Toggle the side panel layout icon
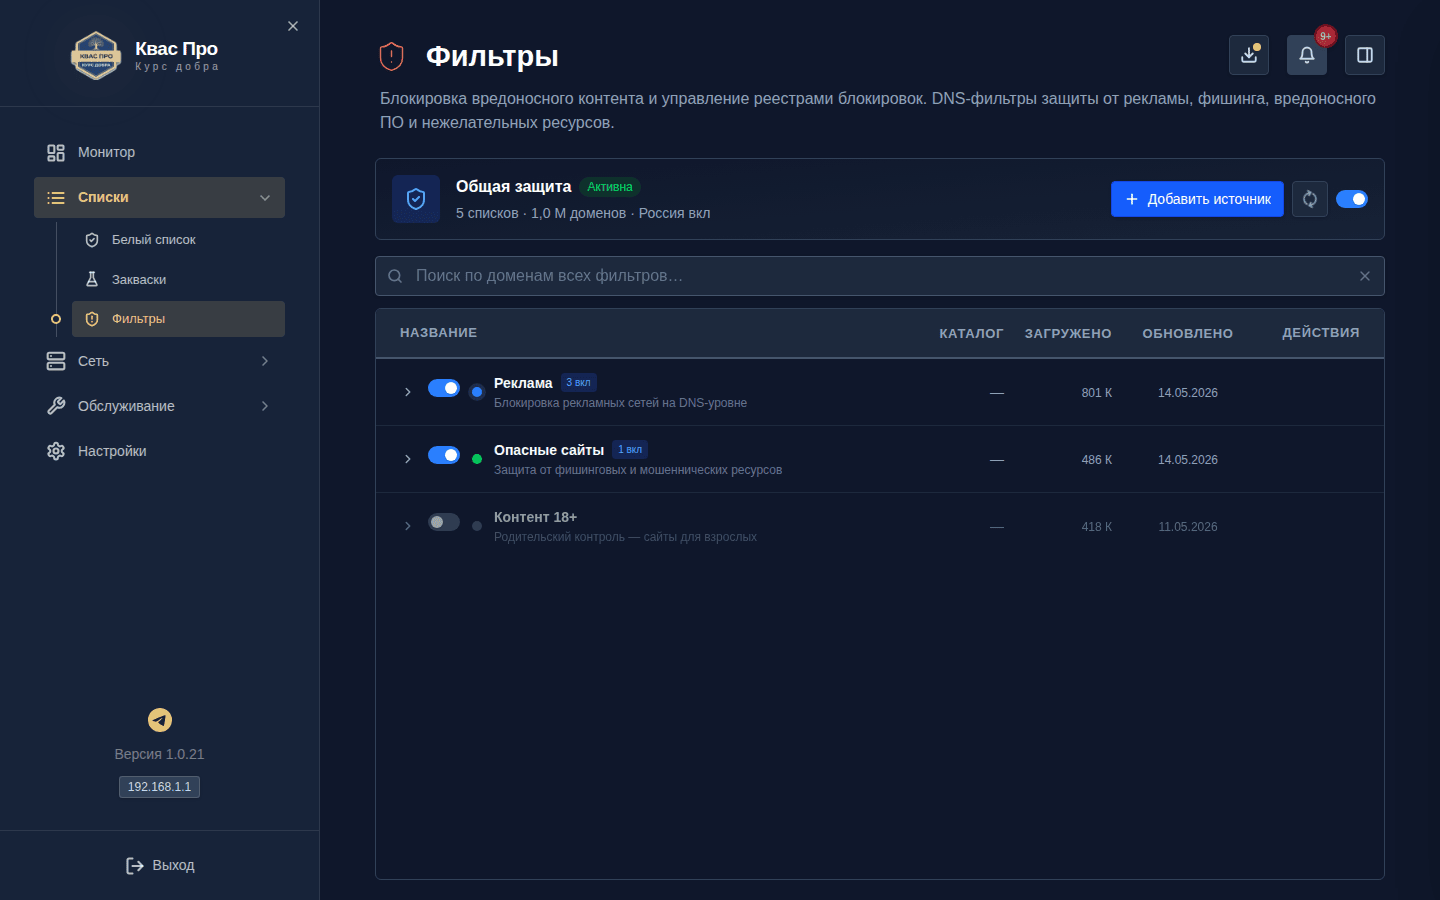1440x900 pixels. pos(1365,55)
